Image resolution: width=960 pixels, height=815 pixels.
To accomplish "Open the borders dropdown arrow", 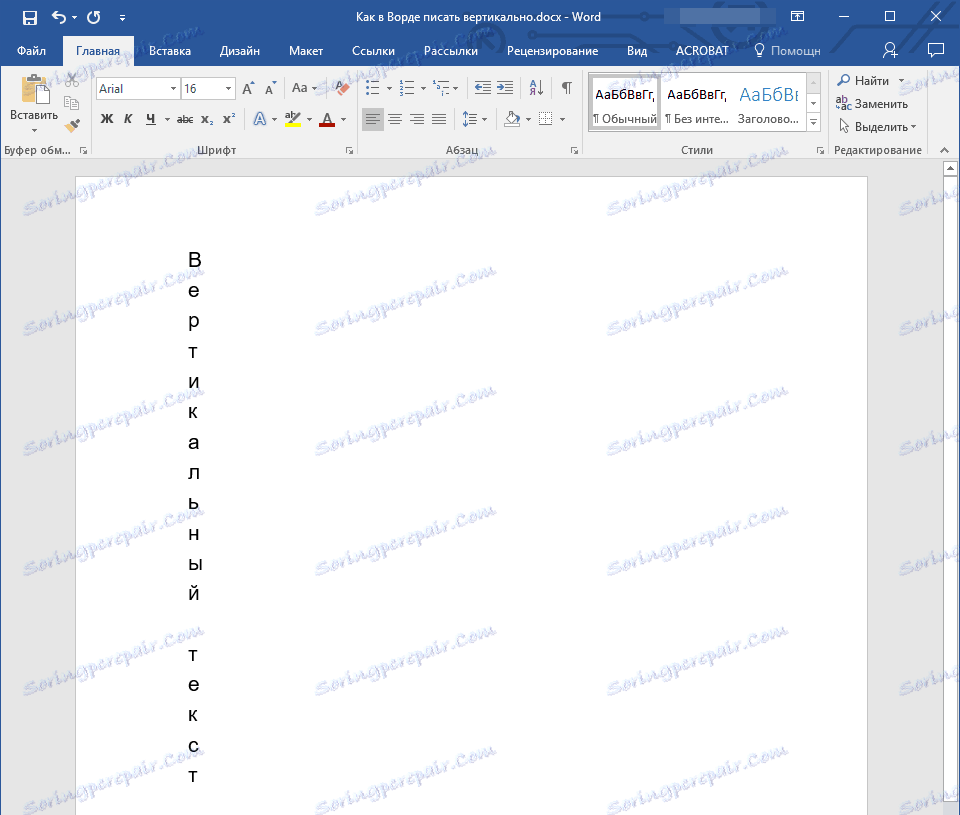I will [563, 119].
